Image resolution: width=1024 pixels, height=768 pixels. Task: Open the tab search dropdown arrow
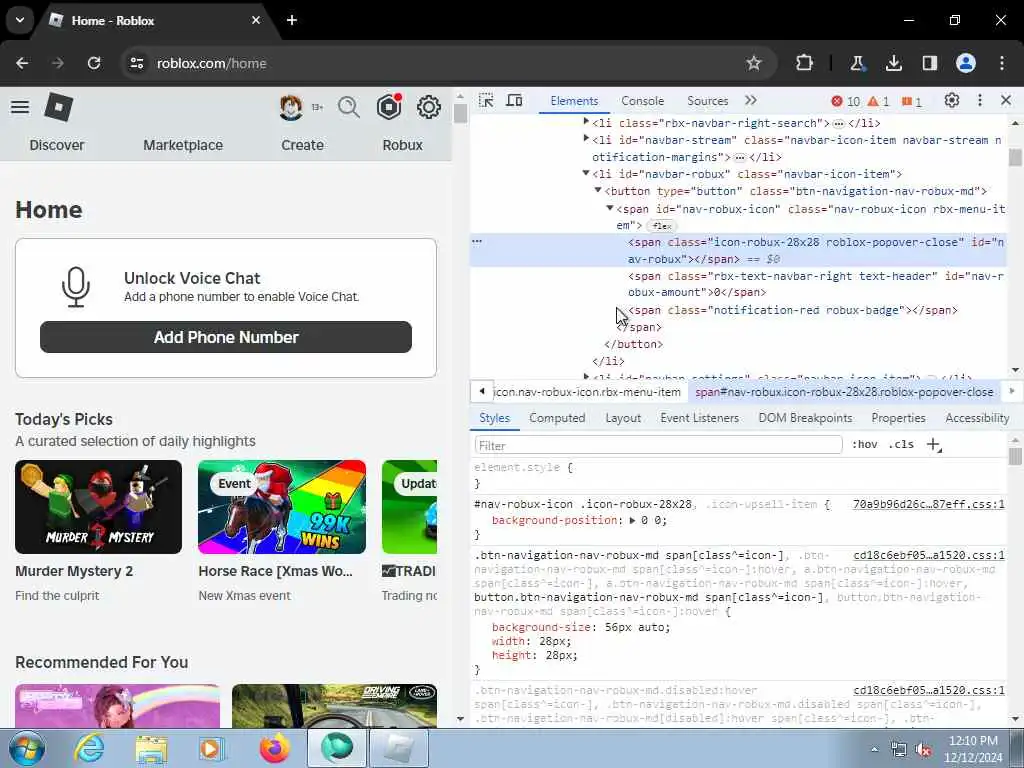(20, 20)
